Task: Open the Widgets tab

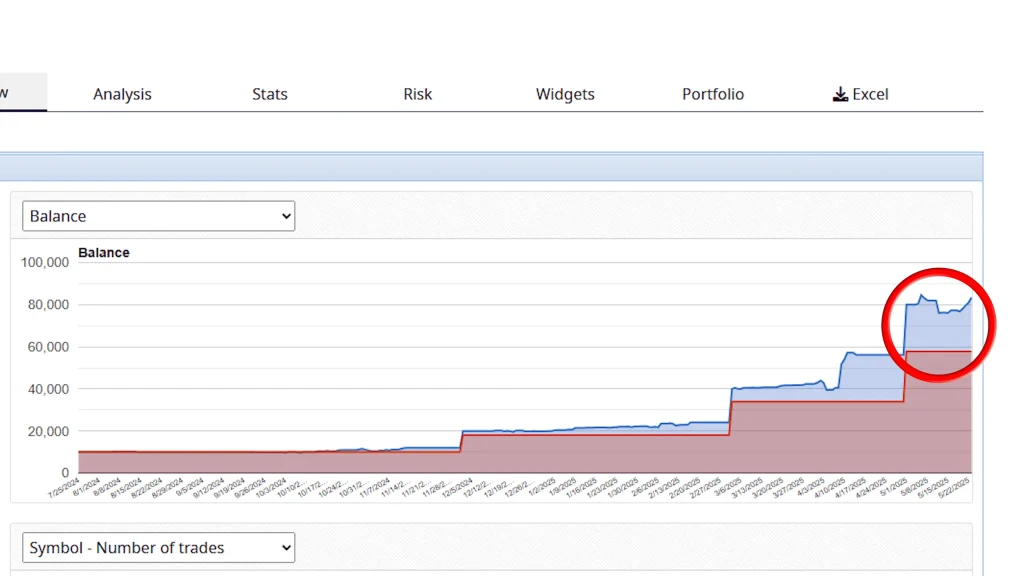Action: pos(565,94)
